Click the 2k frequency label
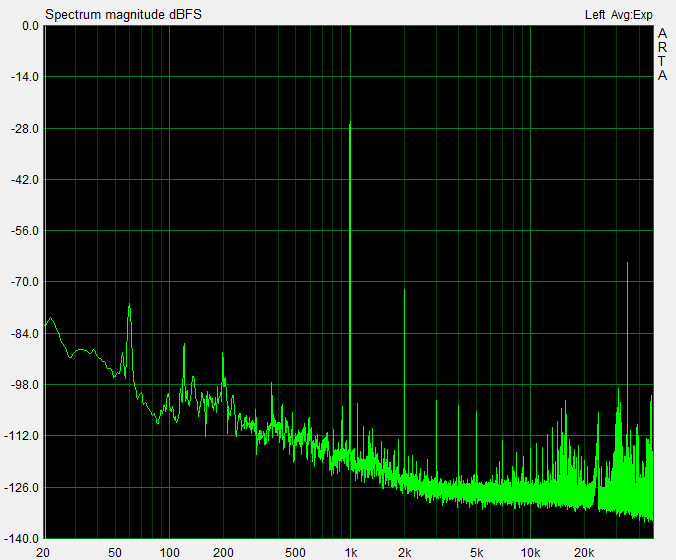The height and width of the screenshot is (560, 676). click(405, 553)
